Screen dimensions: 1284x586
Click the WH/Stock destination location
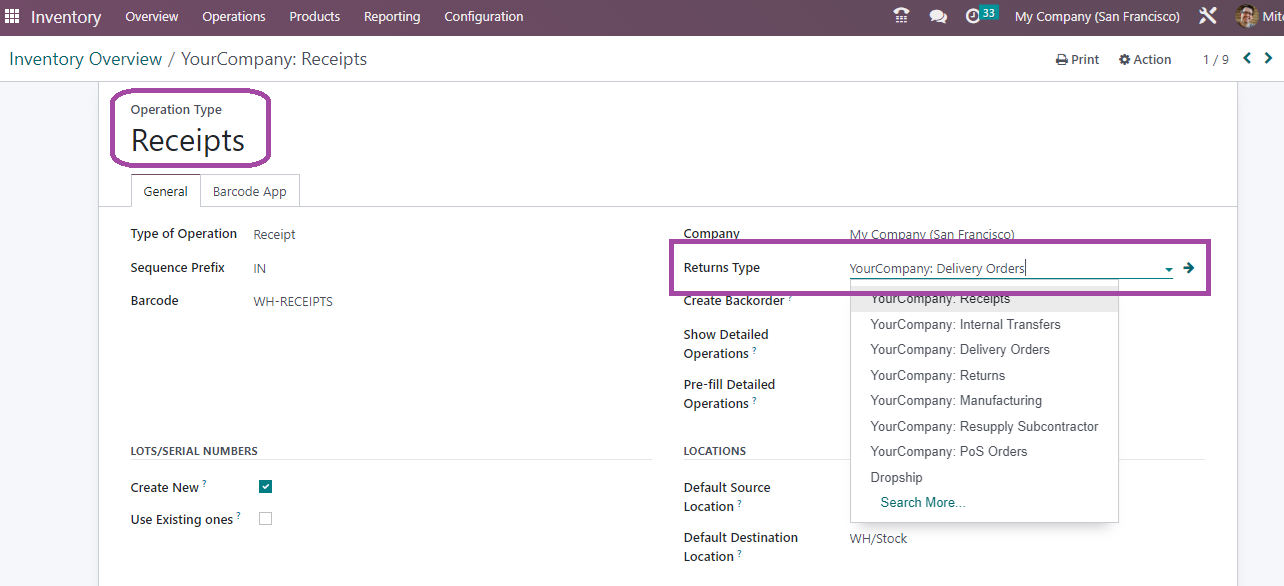point(878,538)
